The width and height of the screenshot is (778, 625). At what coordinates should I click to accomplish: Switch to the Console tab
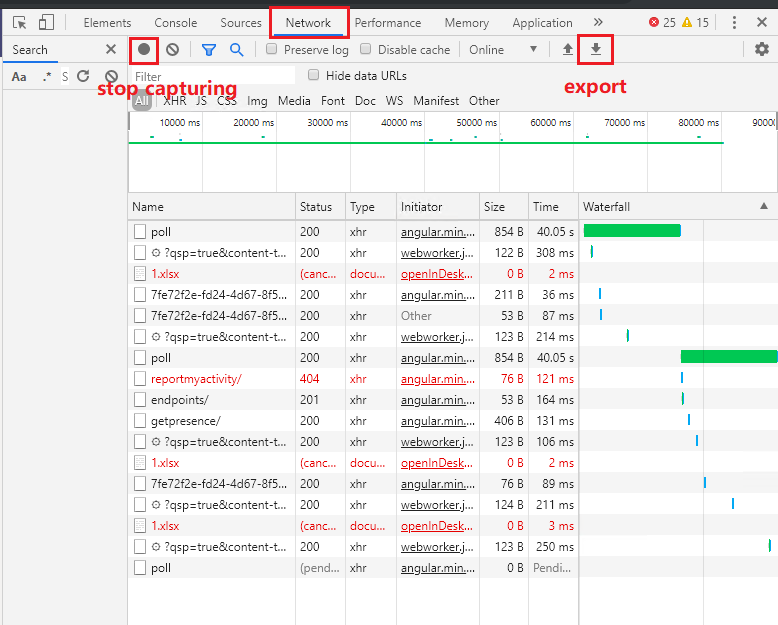click(x=175, y=22)
